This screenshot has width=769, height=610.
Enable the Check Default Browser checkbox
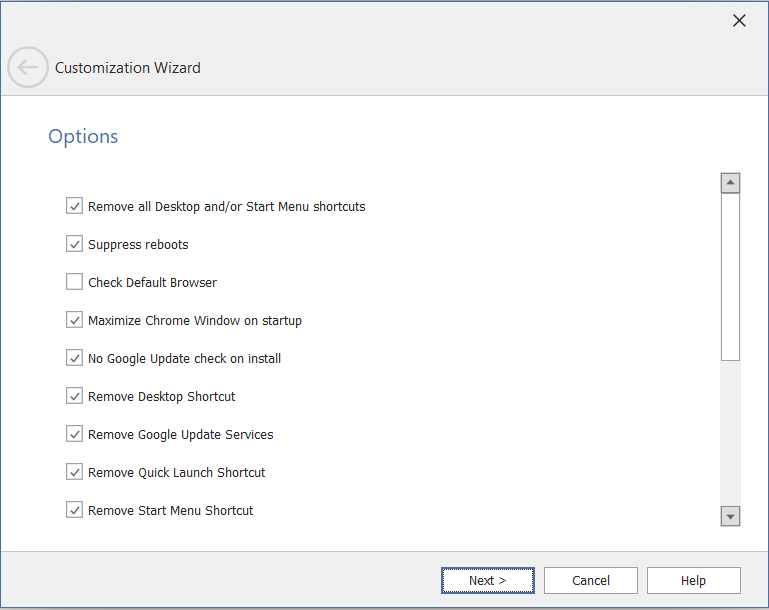(74, 282)
